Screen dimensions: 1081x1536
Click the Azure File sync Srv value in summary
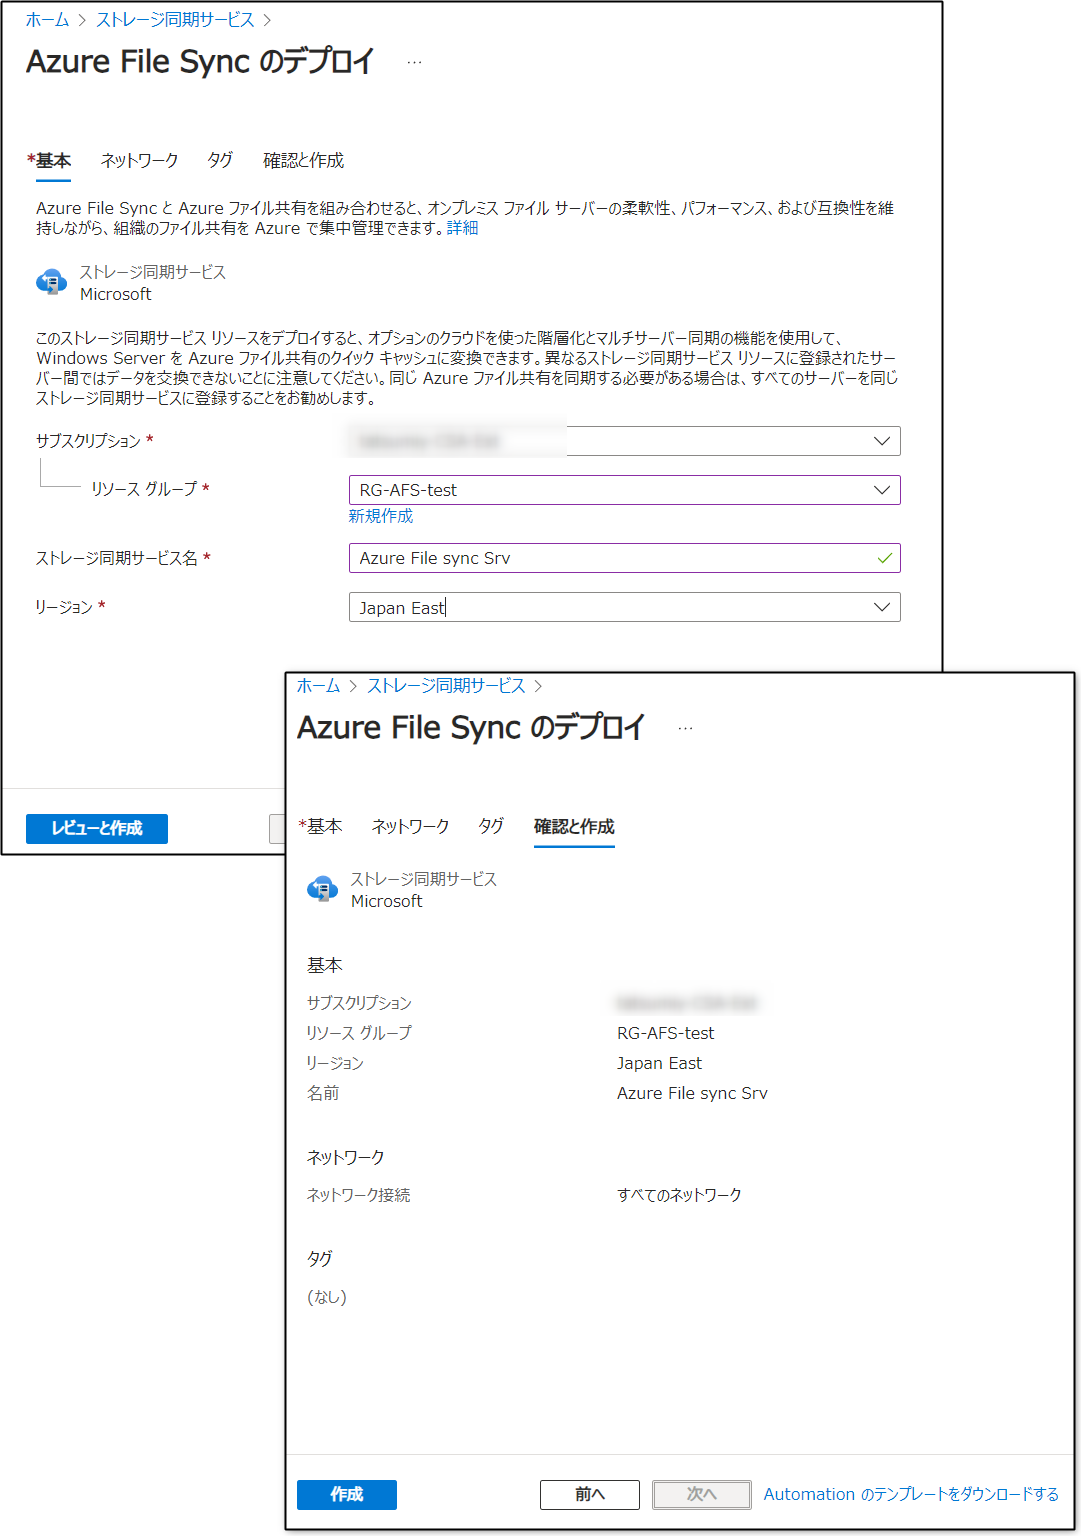692,1093
